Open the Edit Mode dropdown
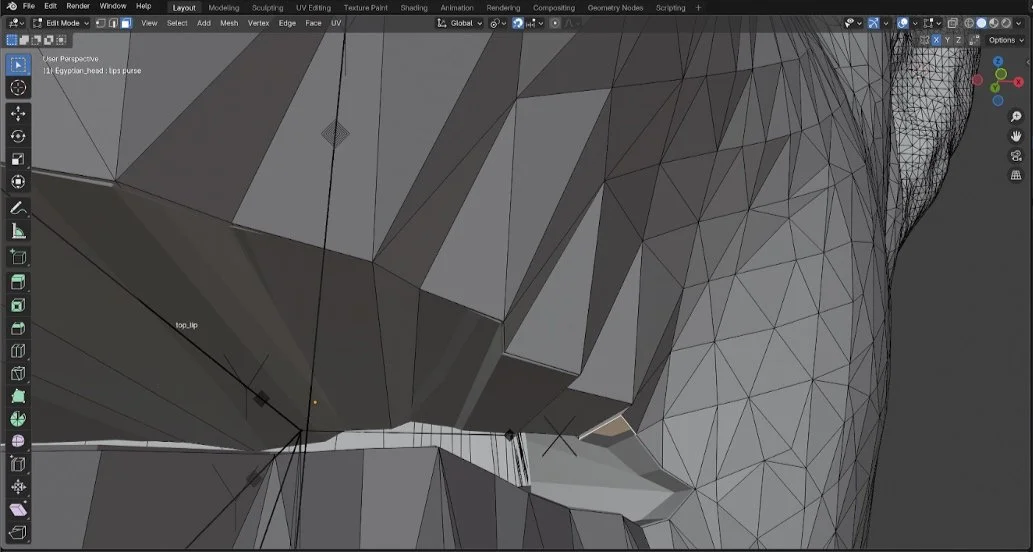Viewport: 1033px width, 552px height. click(61, 23)
